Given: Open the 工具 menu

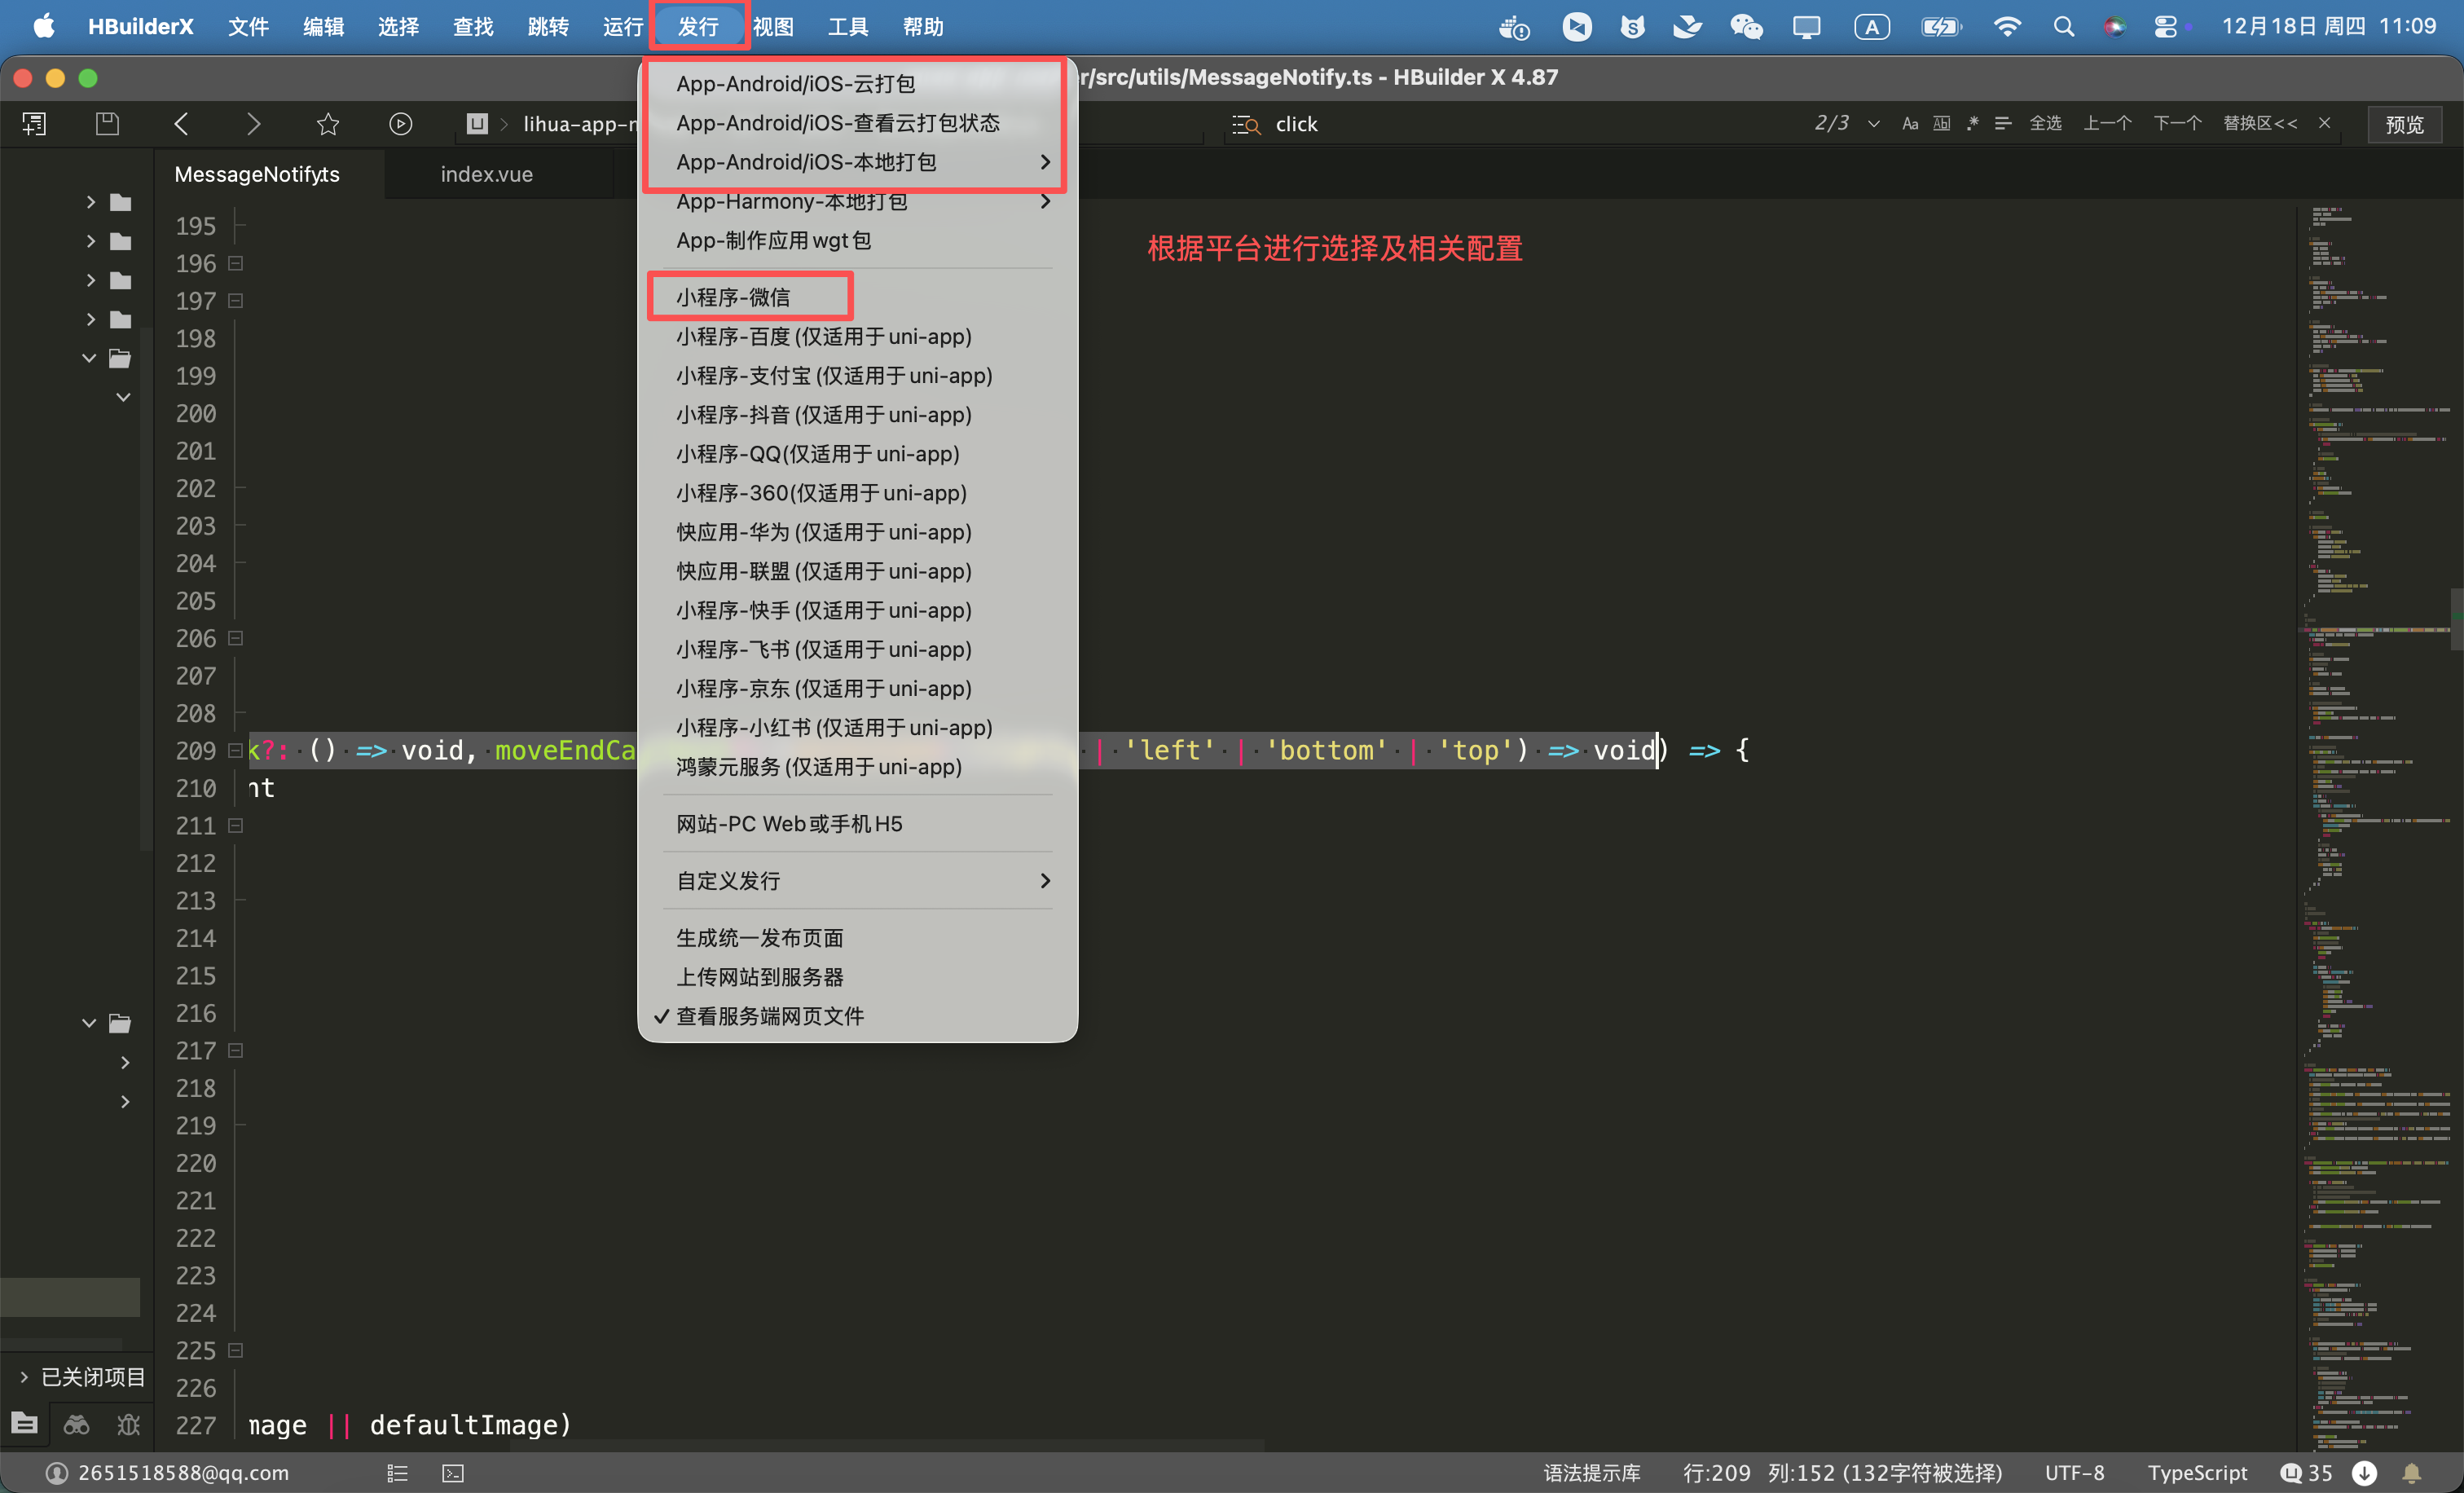Looking at the screenshot, I should (848, 26).
